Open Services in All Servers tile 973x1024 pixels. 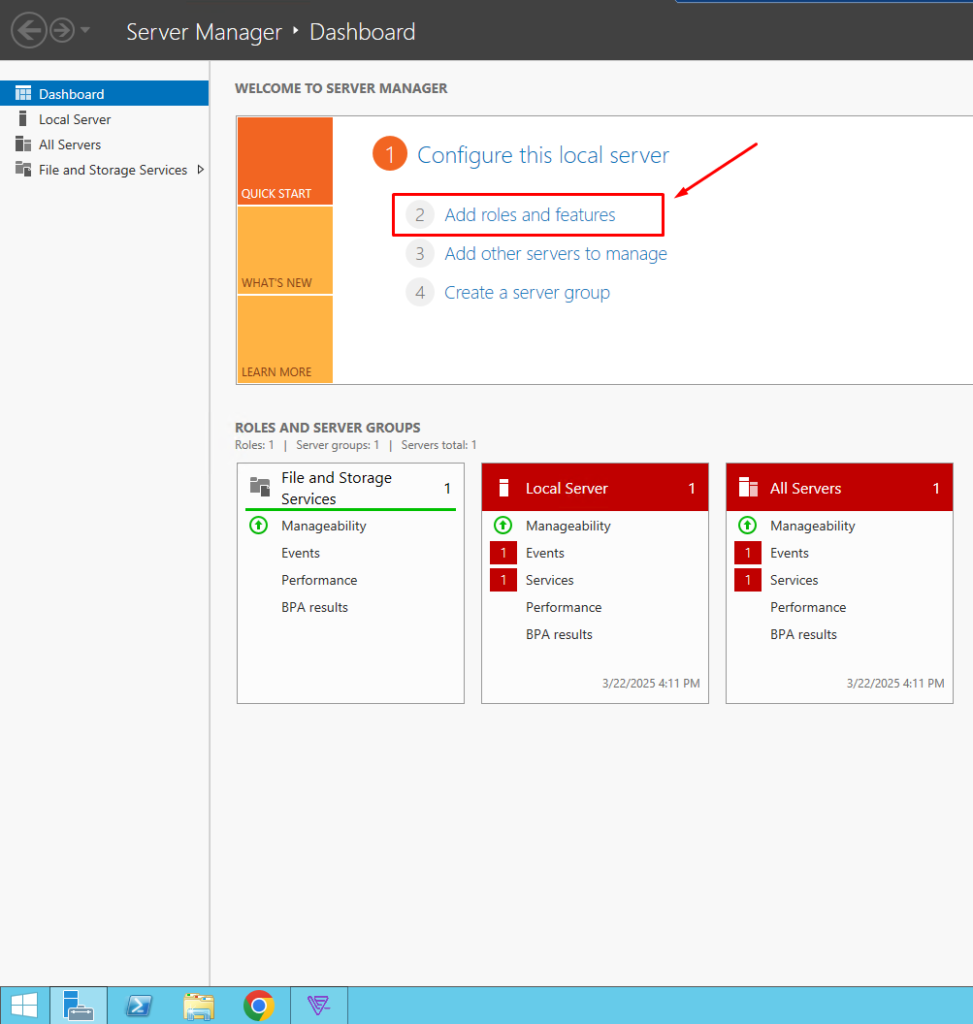tap(793, 580)
